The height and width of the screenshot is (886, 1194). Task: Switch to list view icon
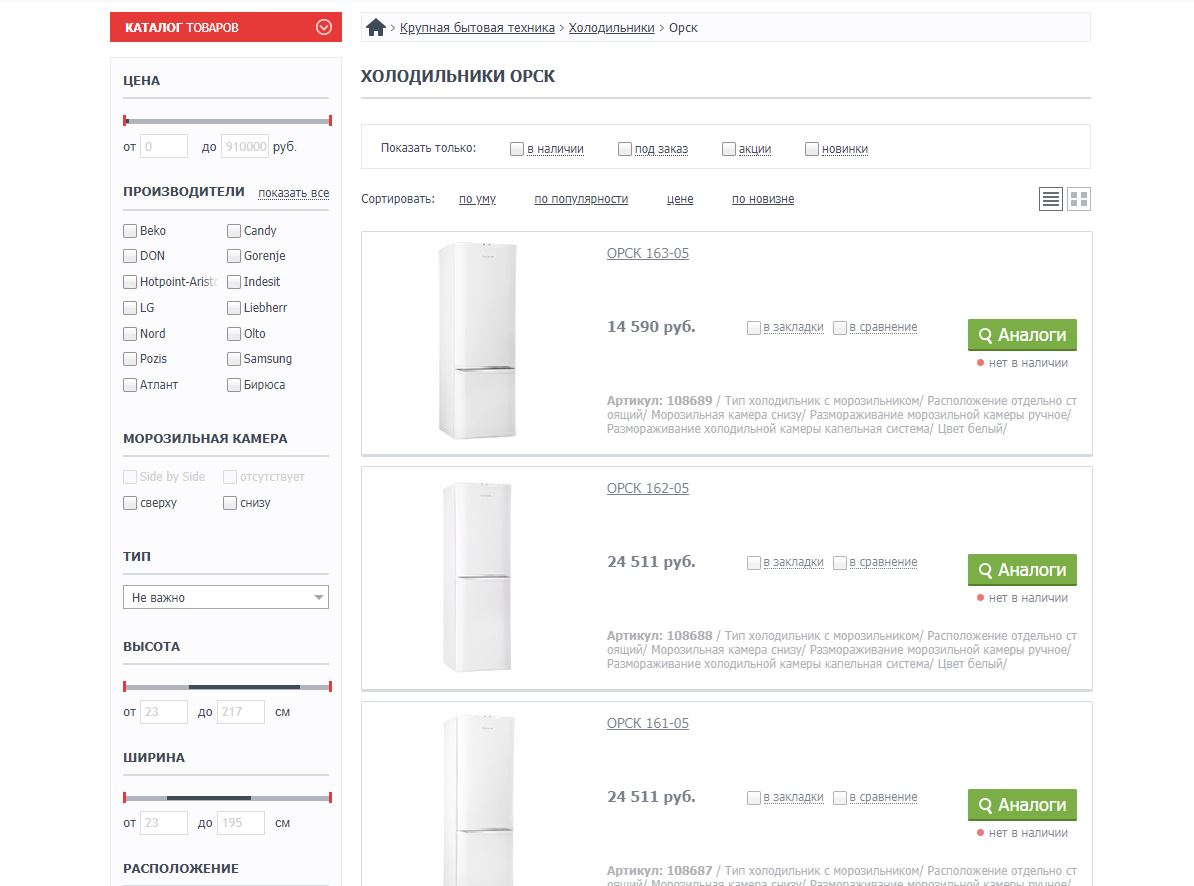pyautogui.click(x=1051, y=199)
